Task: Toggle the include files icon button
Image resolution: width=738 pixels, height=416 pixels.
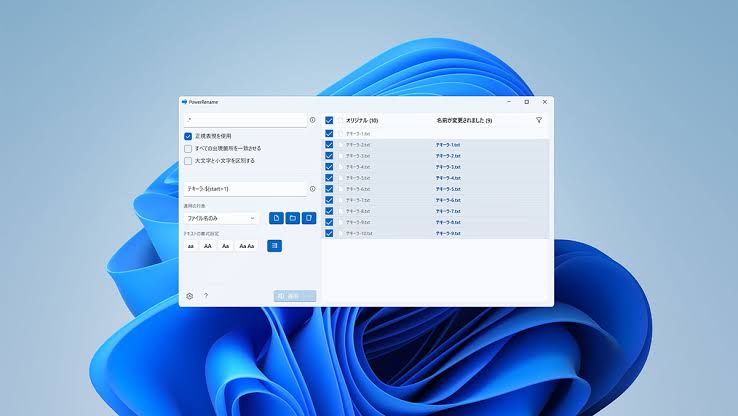Action: pos(276,218)
